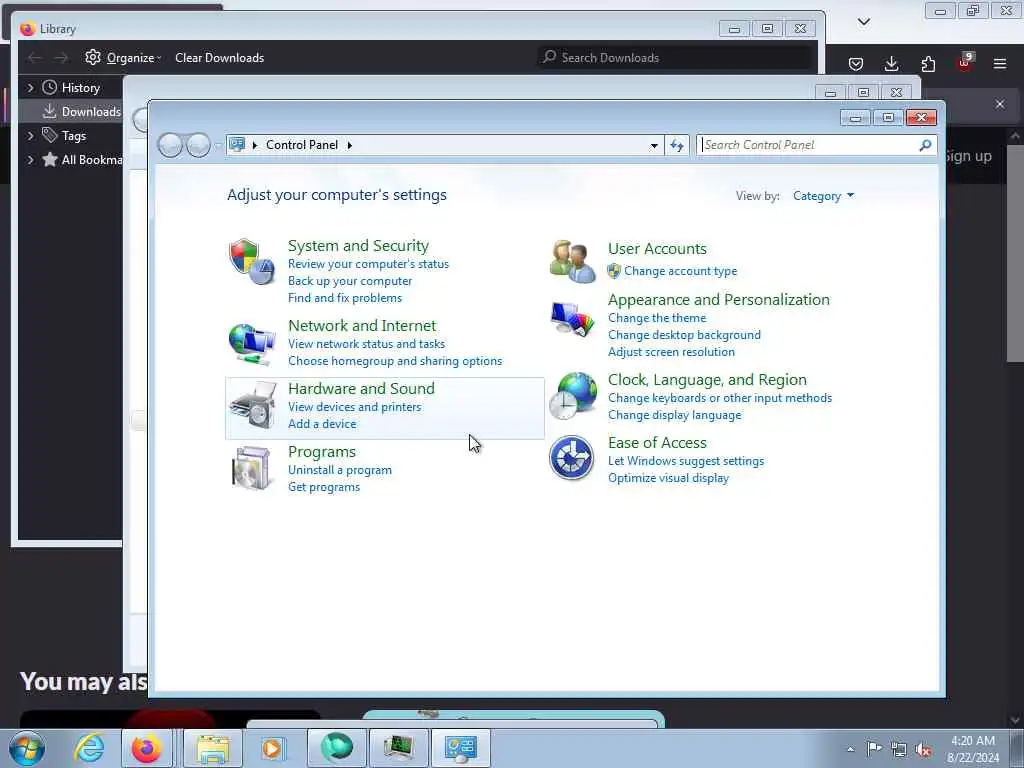Screen dimensions: 1024x768
Task: Click Find and fix problems
Action: point(345,298)
